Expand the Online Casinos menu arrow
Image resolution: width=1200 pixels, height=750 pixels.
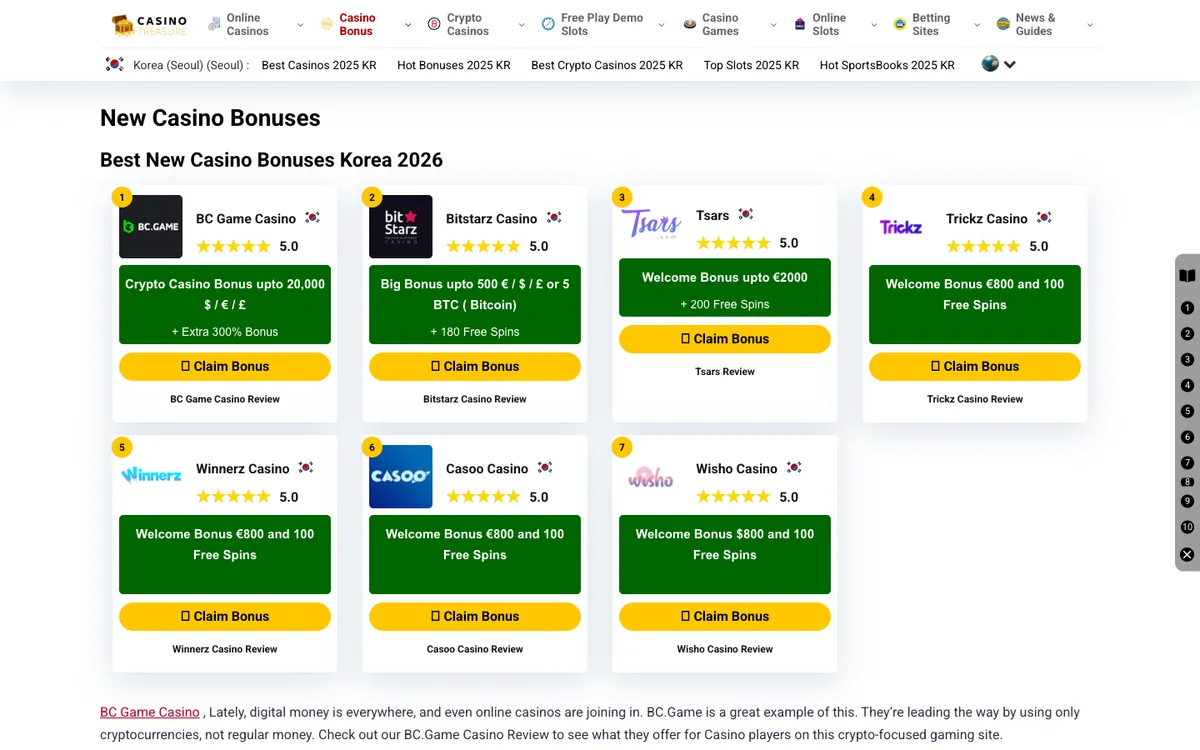pyautogui.click(x=301, y=25)
